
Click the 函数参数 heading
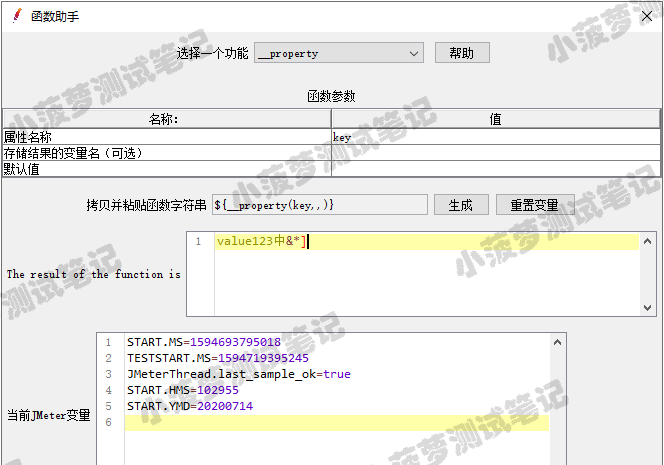point(331,97)
